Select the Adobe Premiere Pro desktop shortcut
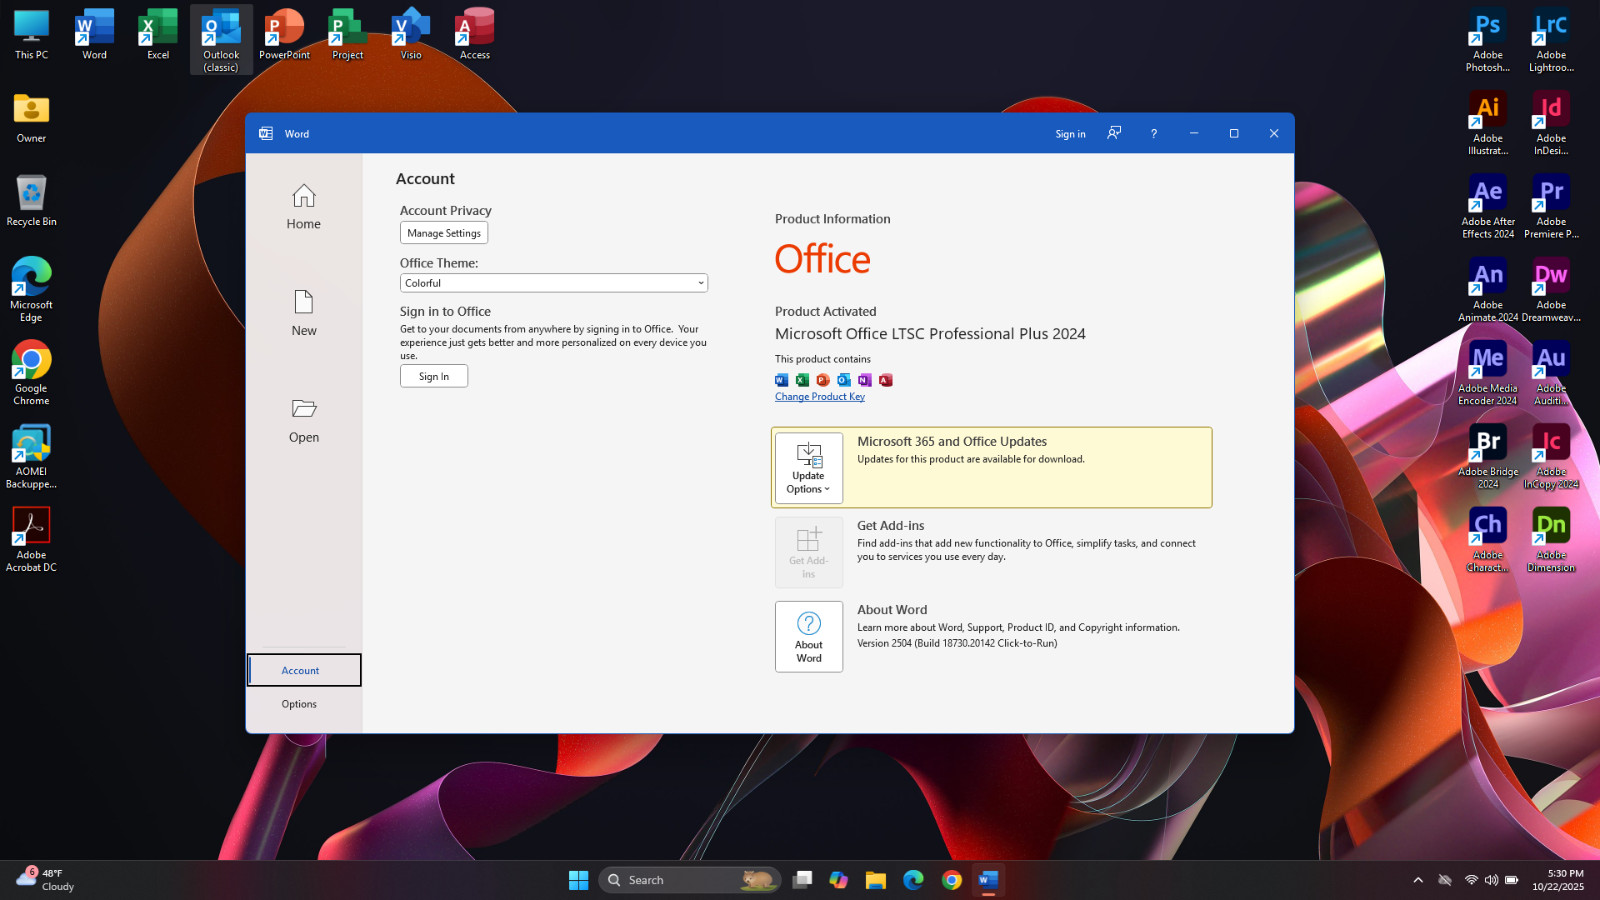1600x900 pixels. point(1551,207)
